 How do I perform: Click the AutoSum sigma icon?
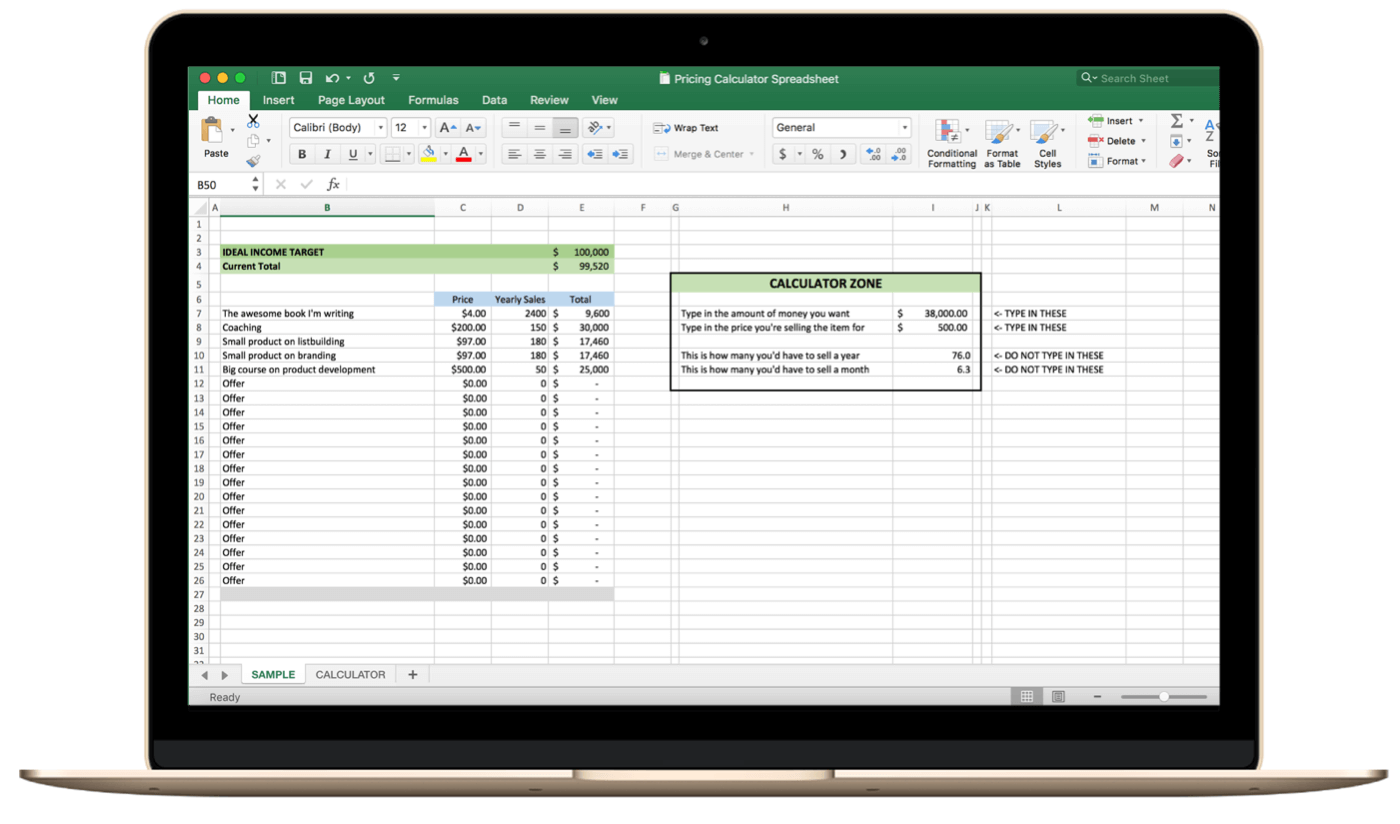[x=1177, y=121]
